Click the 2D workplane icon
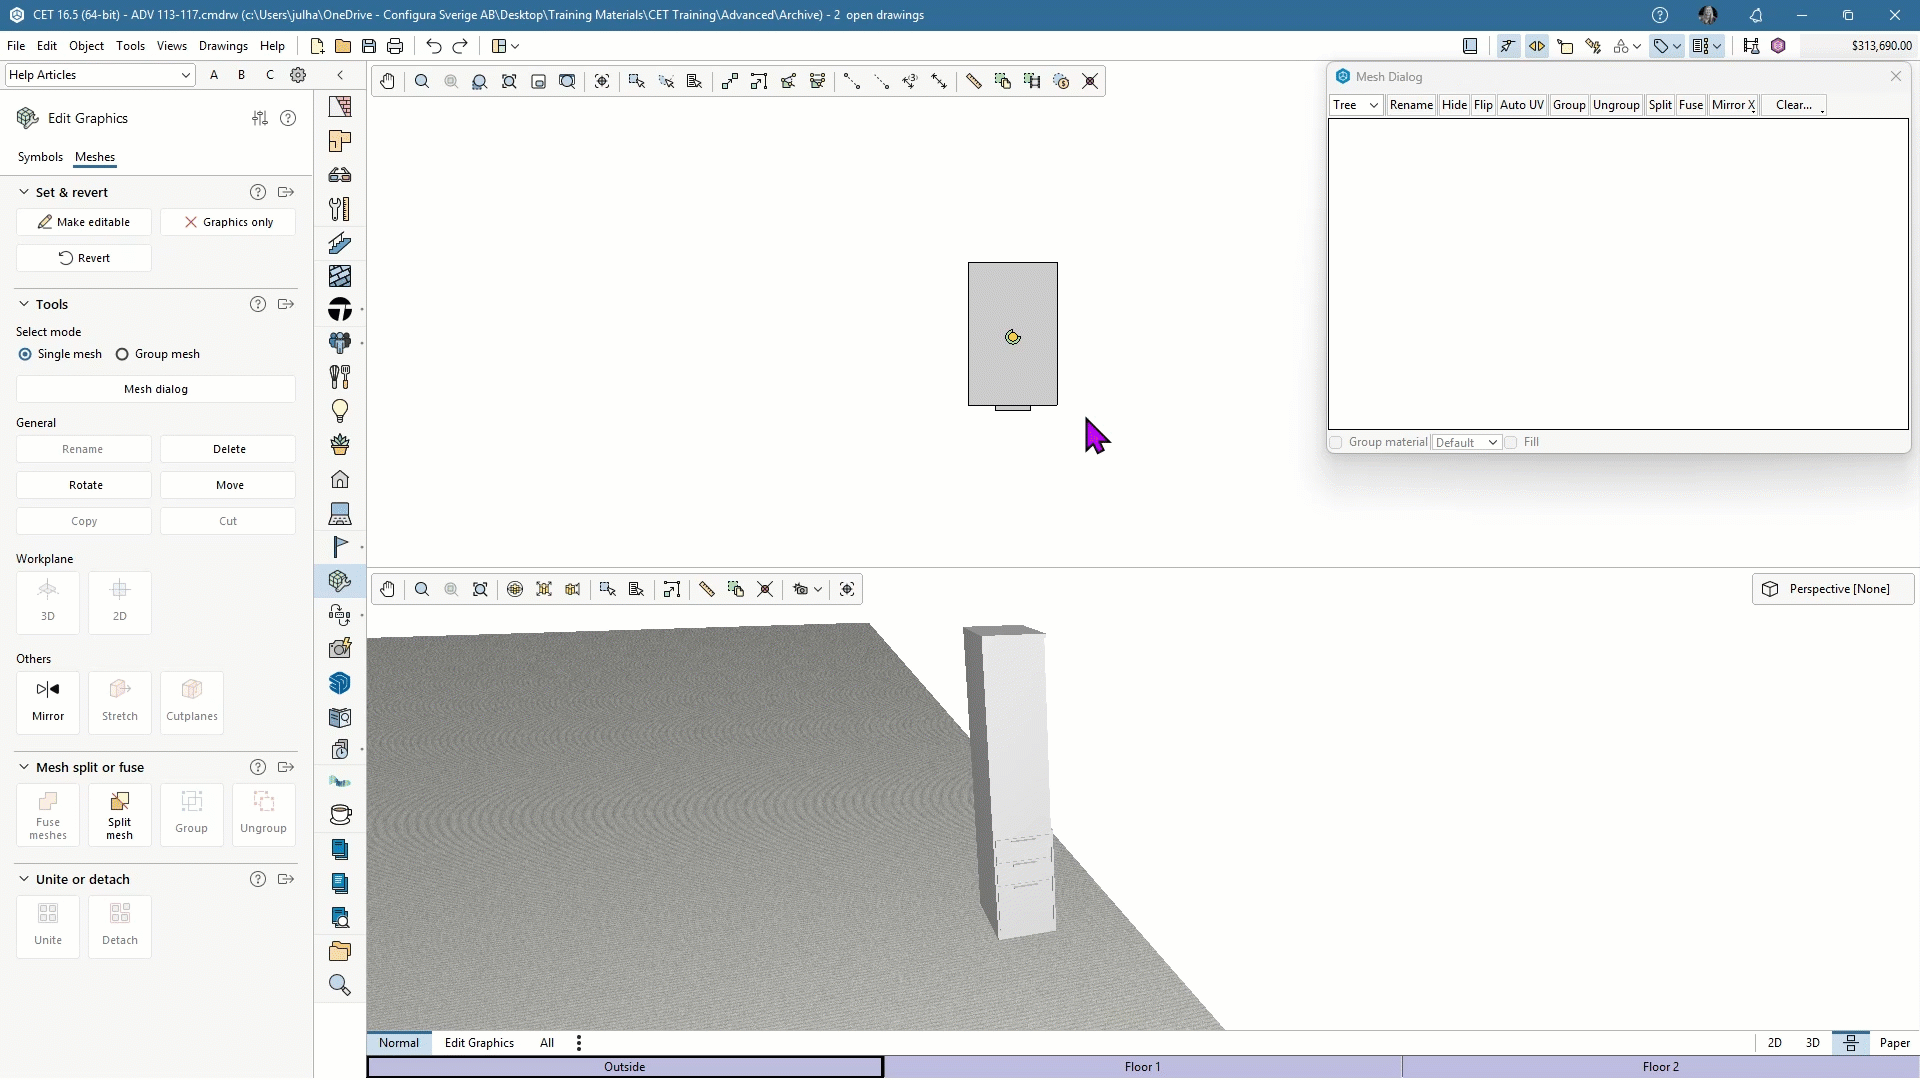This screenshot has width=1920, height=1080. click(120, 602)
